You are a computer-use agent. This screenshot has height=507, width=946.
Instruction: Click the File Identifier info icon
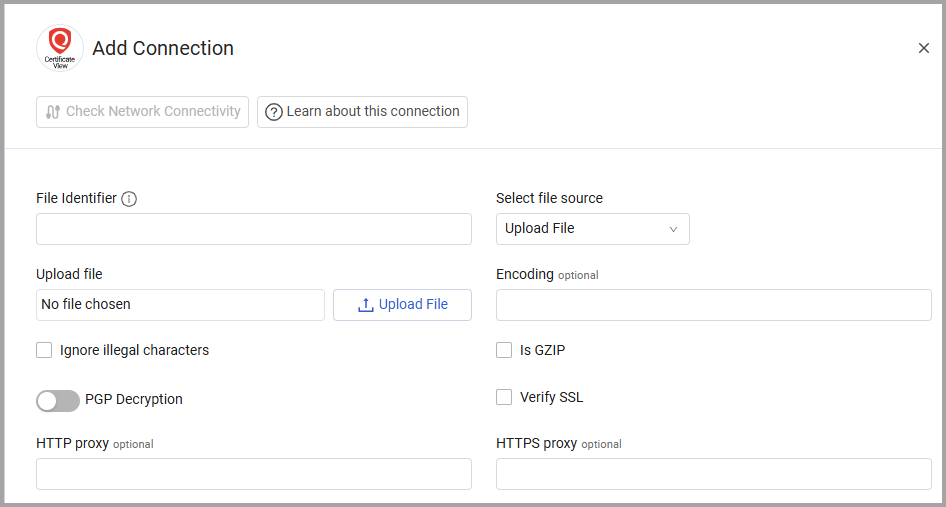(129, 199)
